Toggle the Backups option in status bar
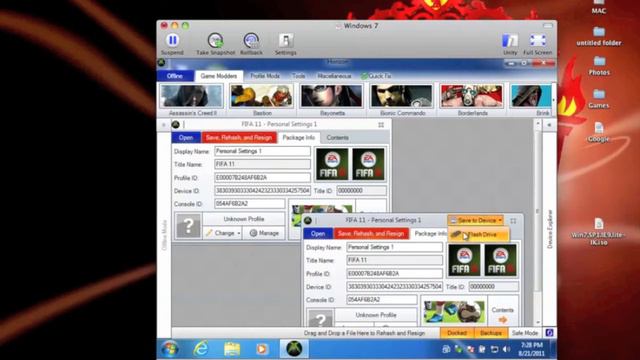 (x=491, y=333)
